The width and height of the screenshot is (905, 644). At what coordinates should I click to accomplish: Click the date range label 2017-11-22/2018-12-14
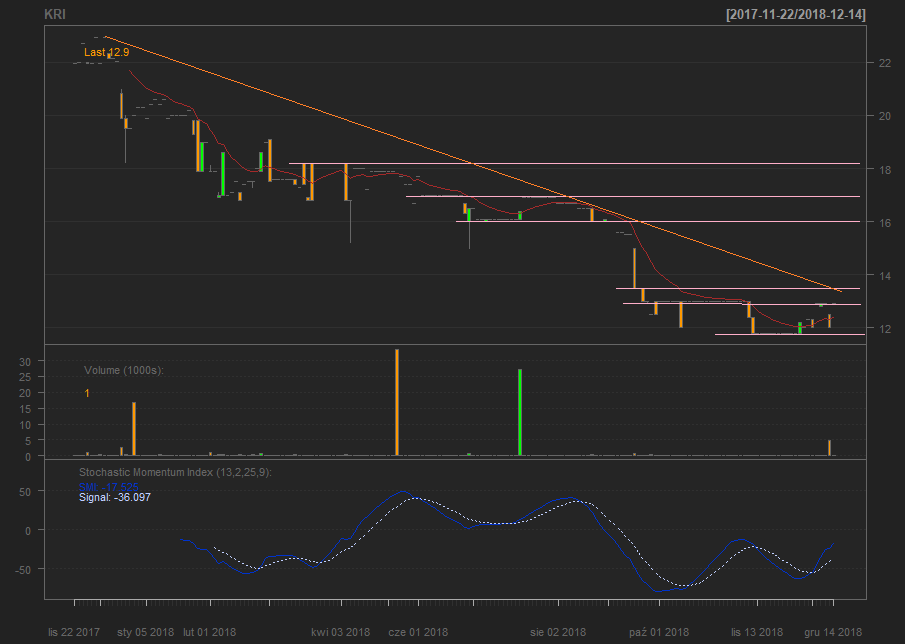796,15
